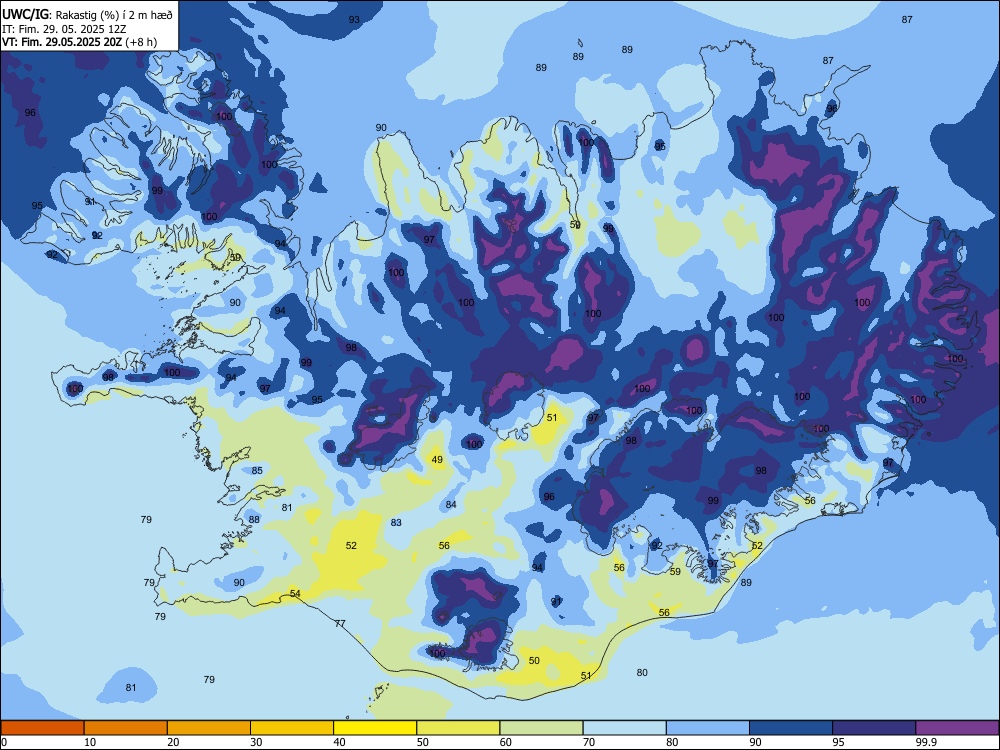Click the legend tick label 0
This screenshot has width=1000, height=750.
coord(4,742)
